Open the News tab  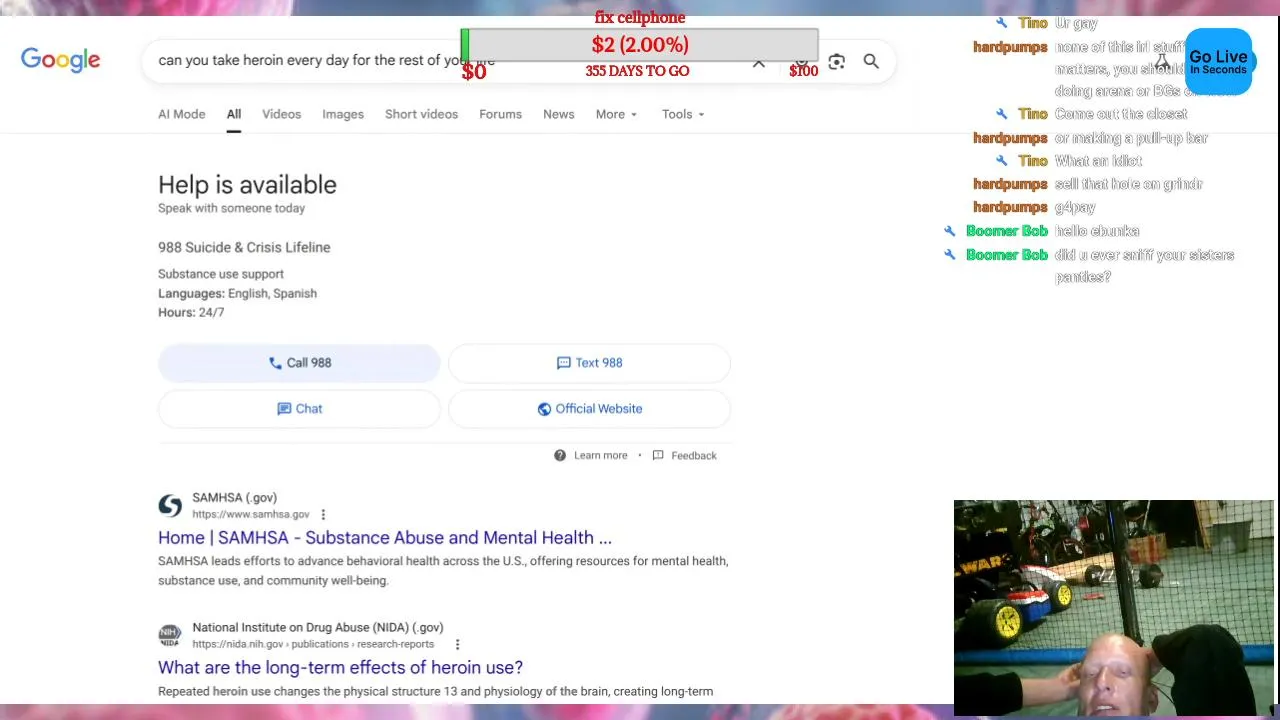[558, 114]
